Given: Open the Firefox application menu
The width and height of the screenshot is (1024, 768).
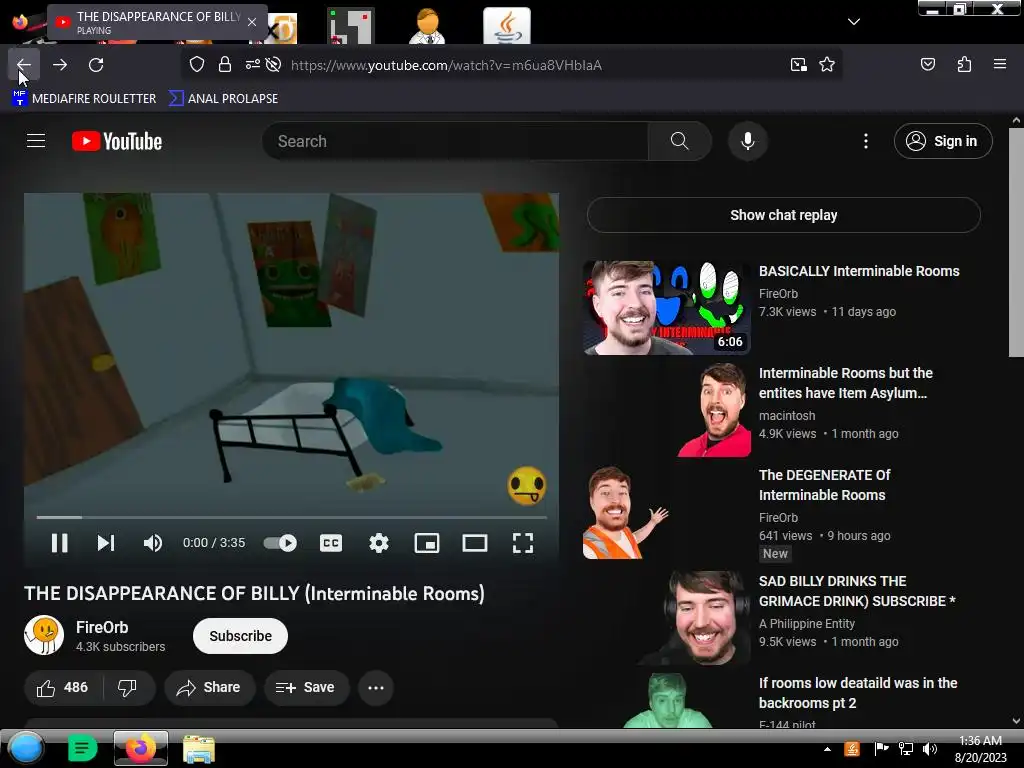Looking at the screenshot, I should coord(999,64).
